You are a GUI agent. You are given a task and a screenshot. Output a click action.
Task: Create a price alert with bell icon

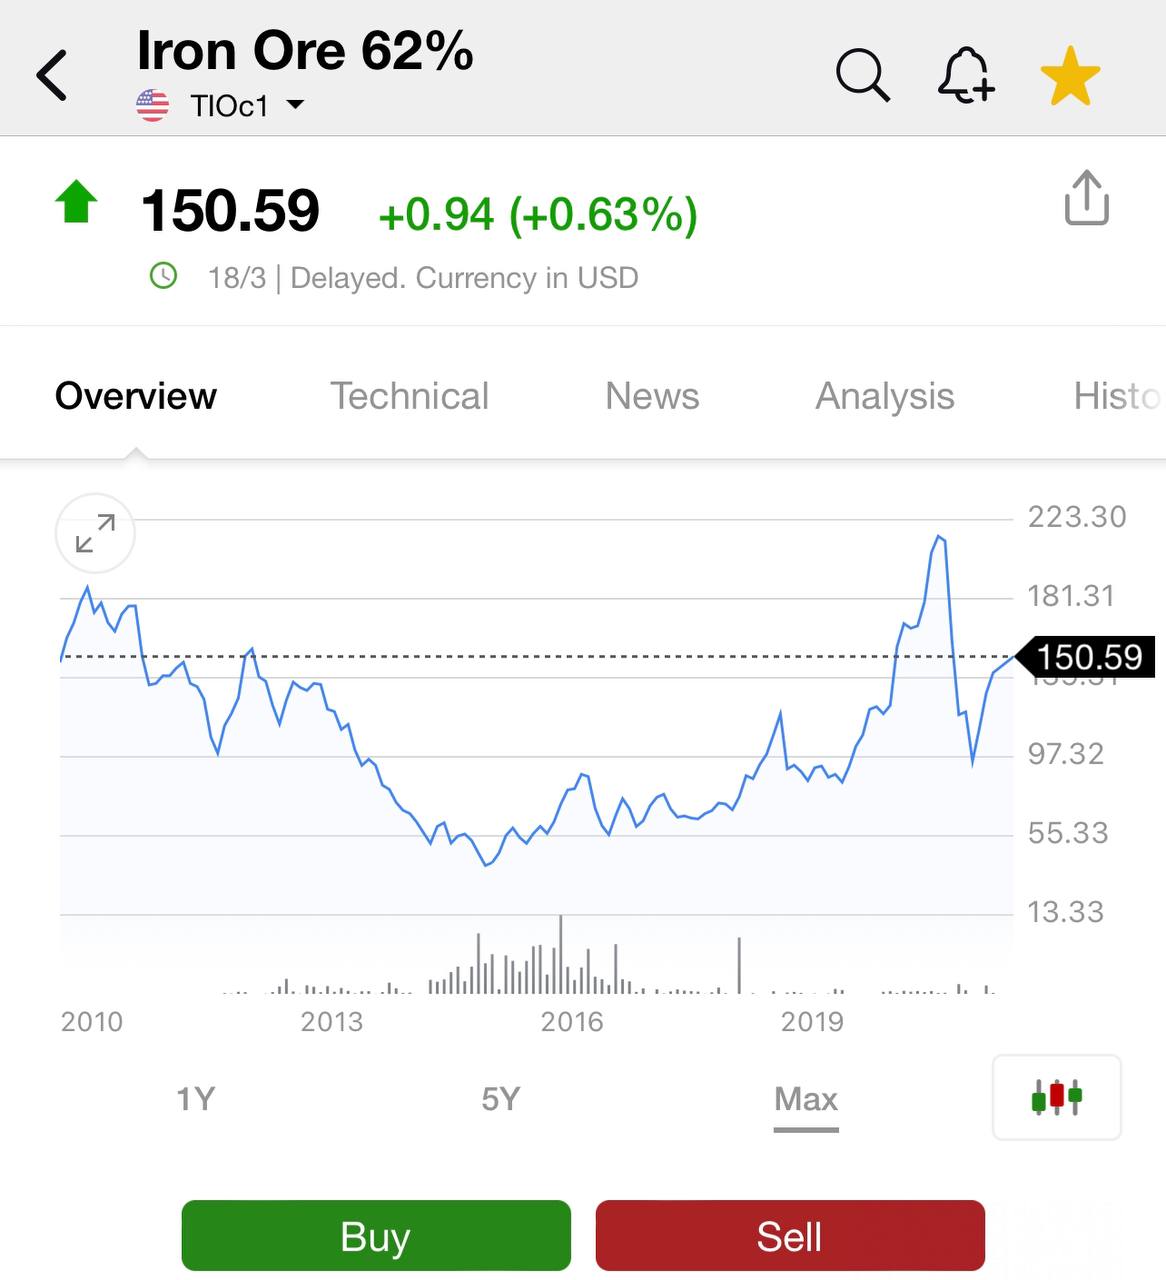pos(965,76)
